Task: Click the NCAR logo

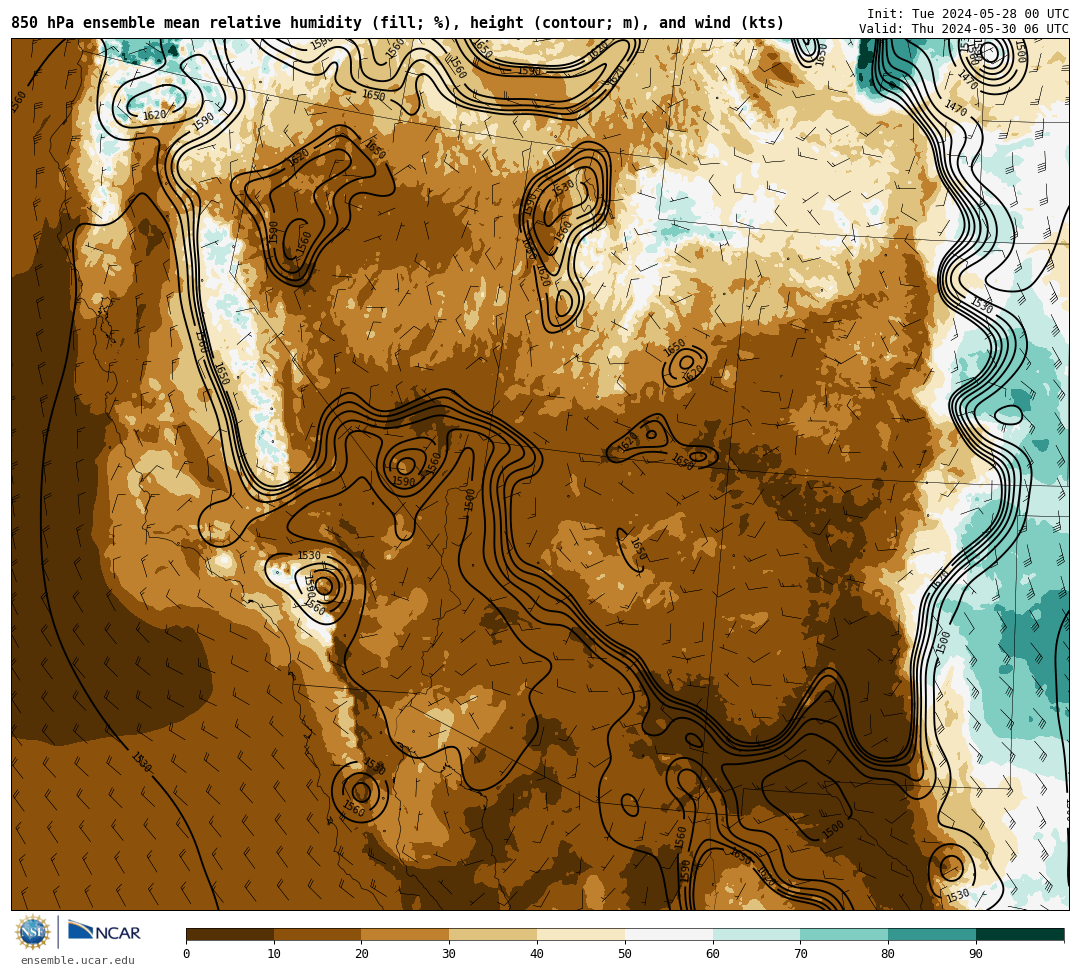Action: pyautogui.click(x=104, y=932)
